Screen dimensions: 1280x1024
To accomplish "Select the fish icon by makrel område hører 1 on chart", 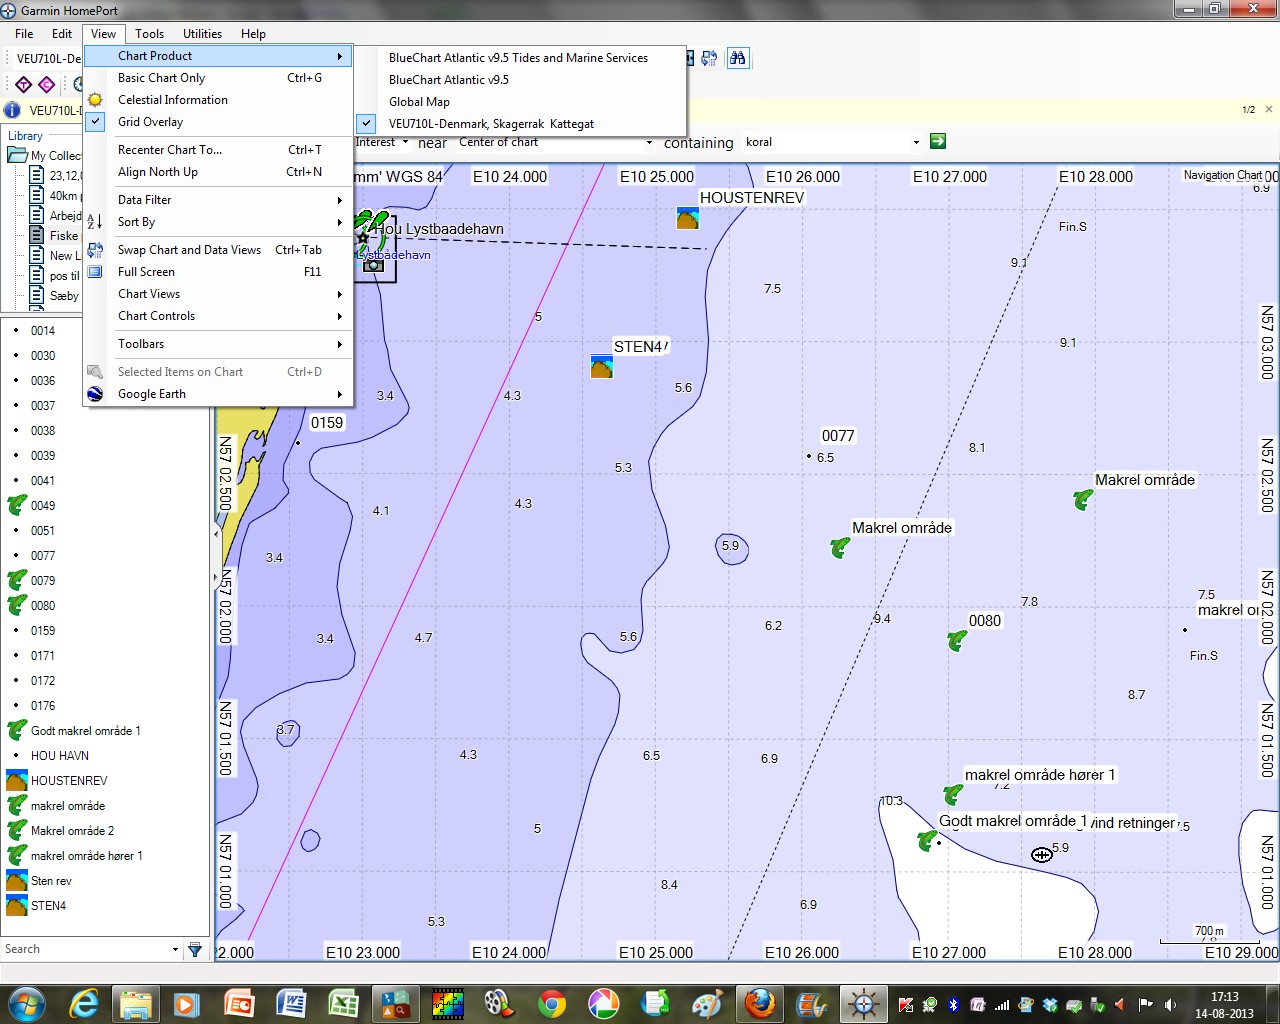I will (953, 794).
